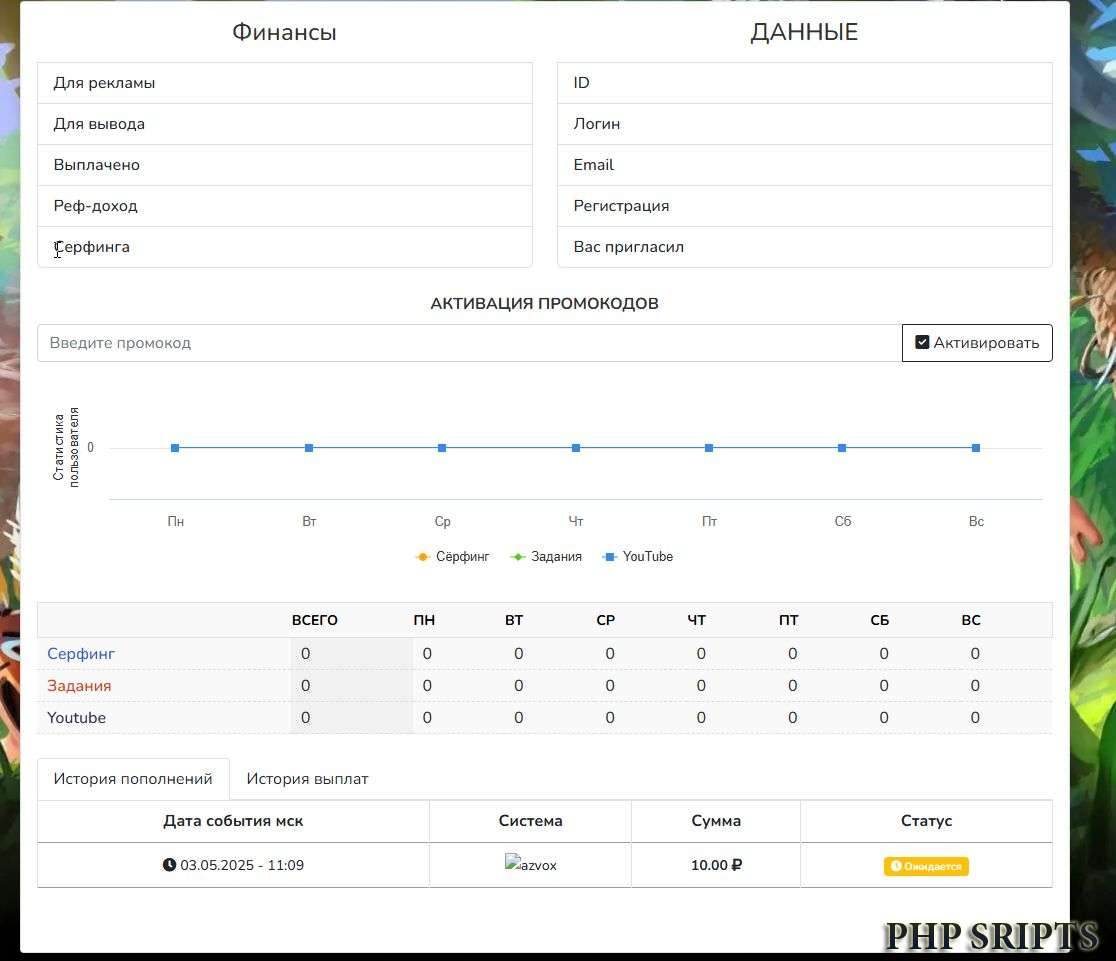1116x961 pixels.
Task: Open the Задания statistics link
Action: coord(79,685)
